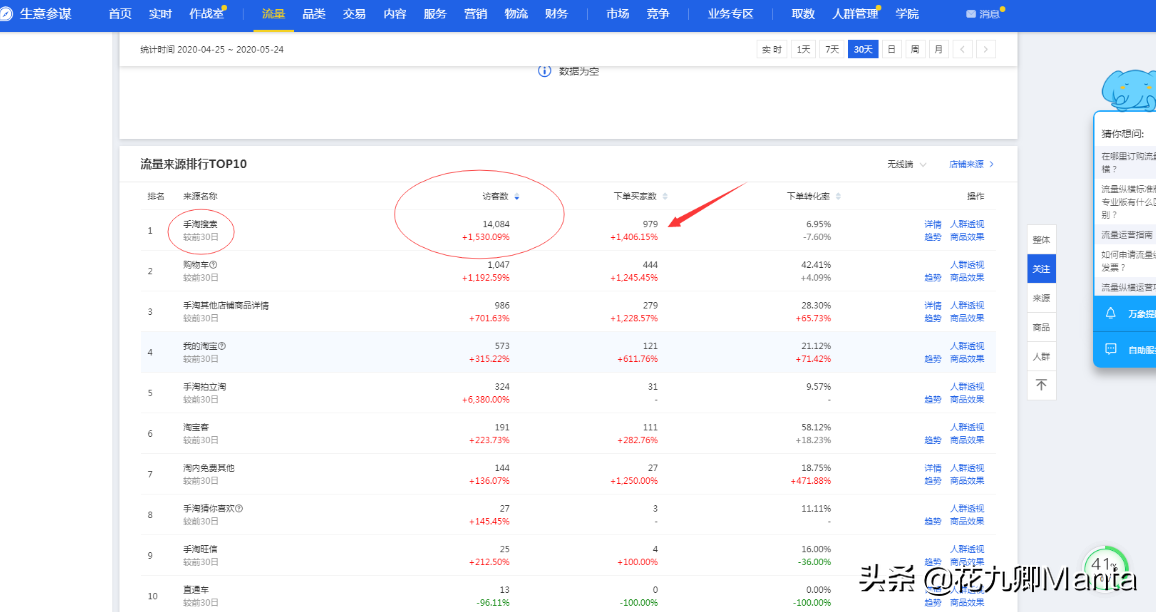Click help icon next to 我的淘宝
Viewport: 1156px width, 612px height.
point(222,346)
